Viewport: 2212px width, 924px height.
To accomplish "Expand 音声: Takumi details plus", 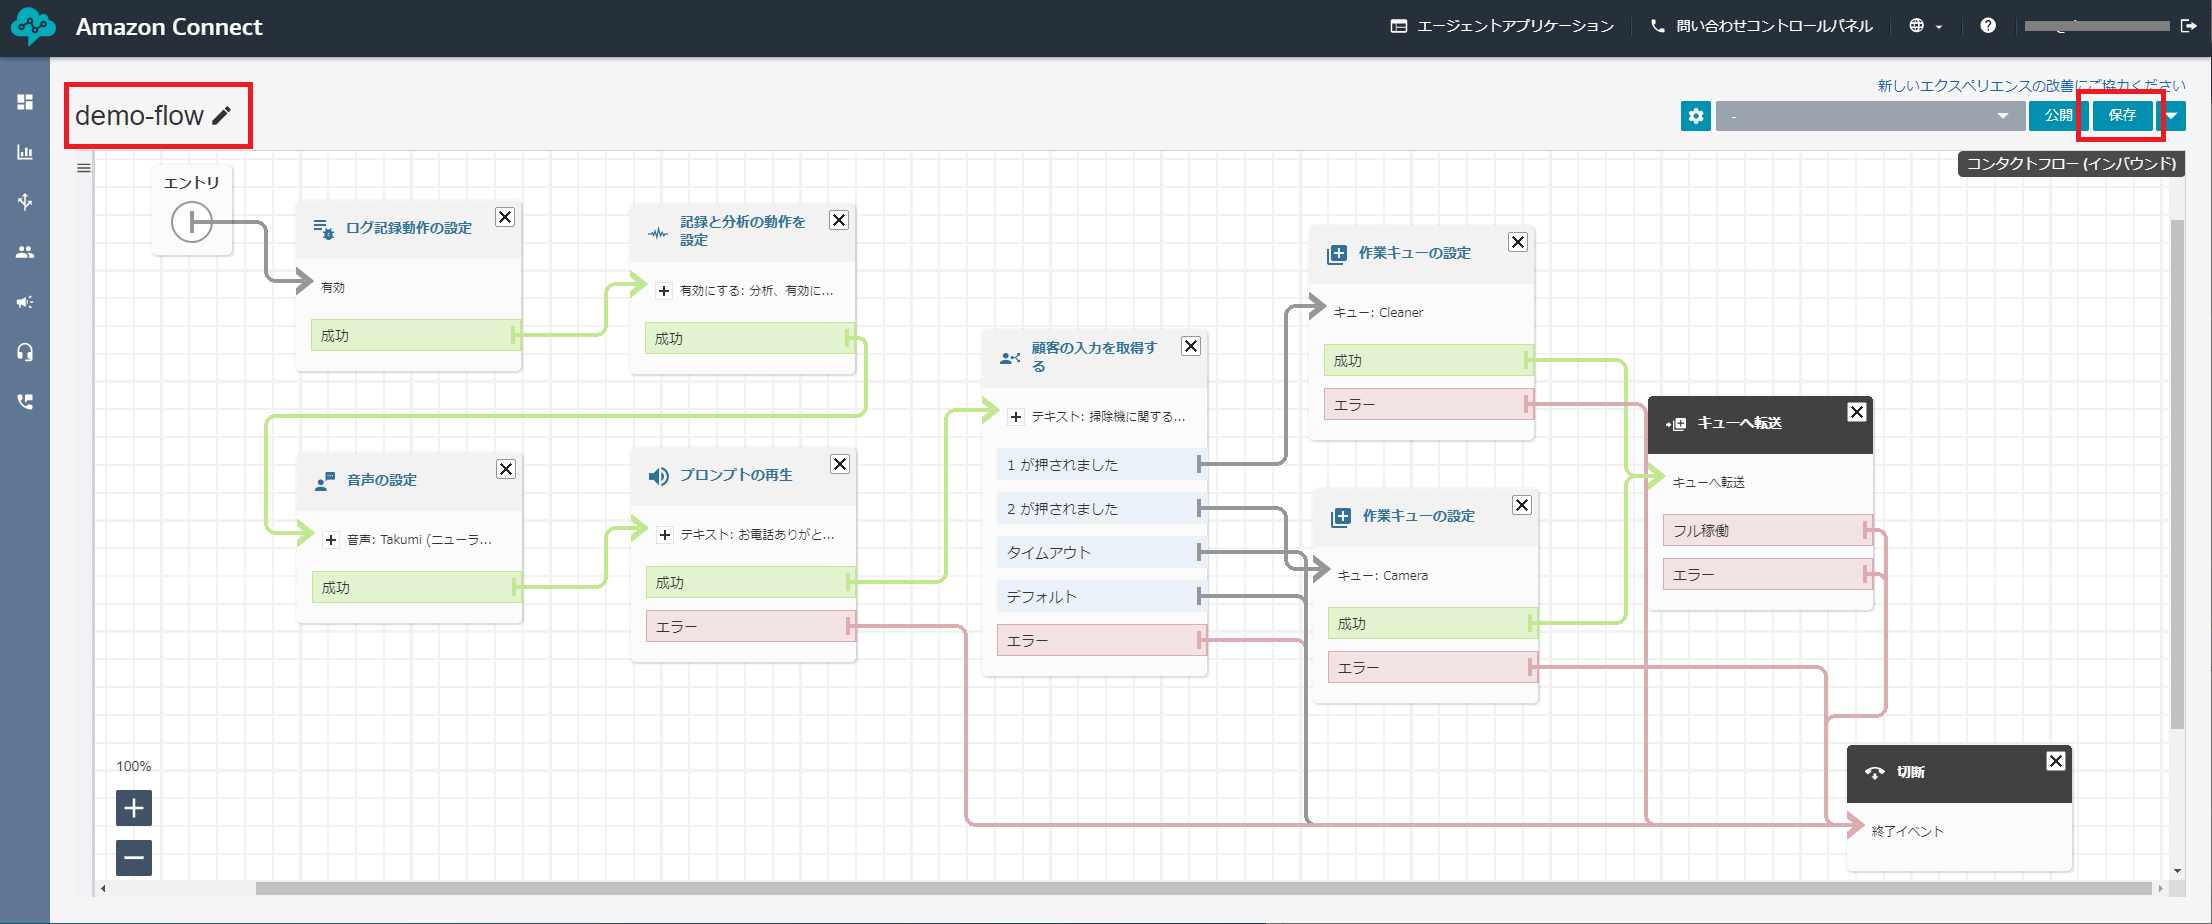I will (x=331, y=540).
